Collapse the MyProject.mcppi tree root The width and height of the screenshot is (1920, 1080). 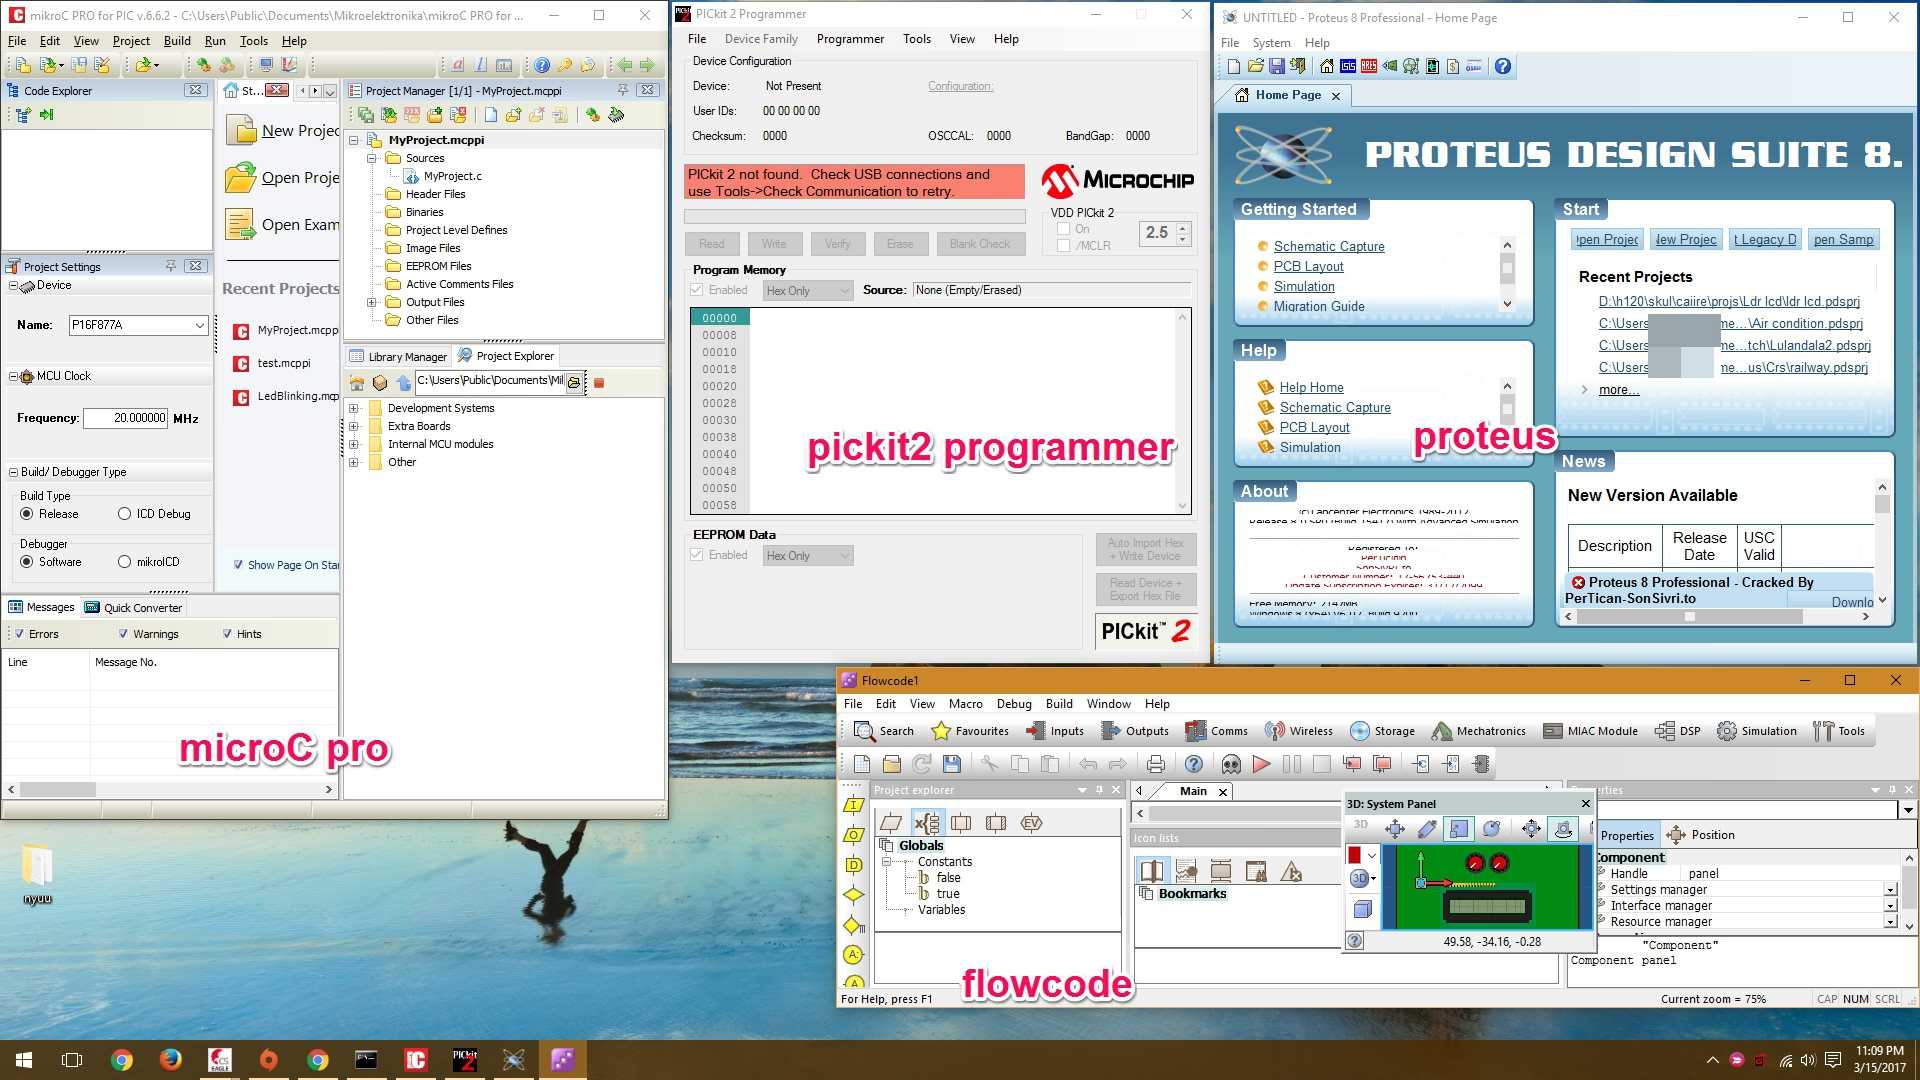coord(354,140)
